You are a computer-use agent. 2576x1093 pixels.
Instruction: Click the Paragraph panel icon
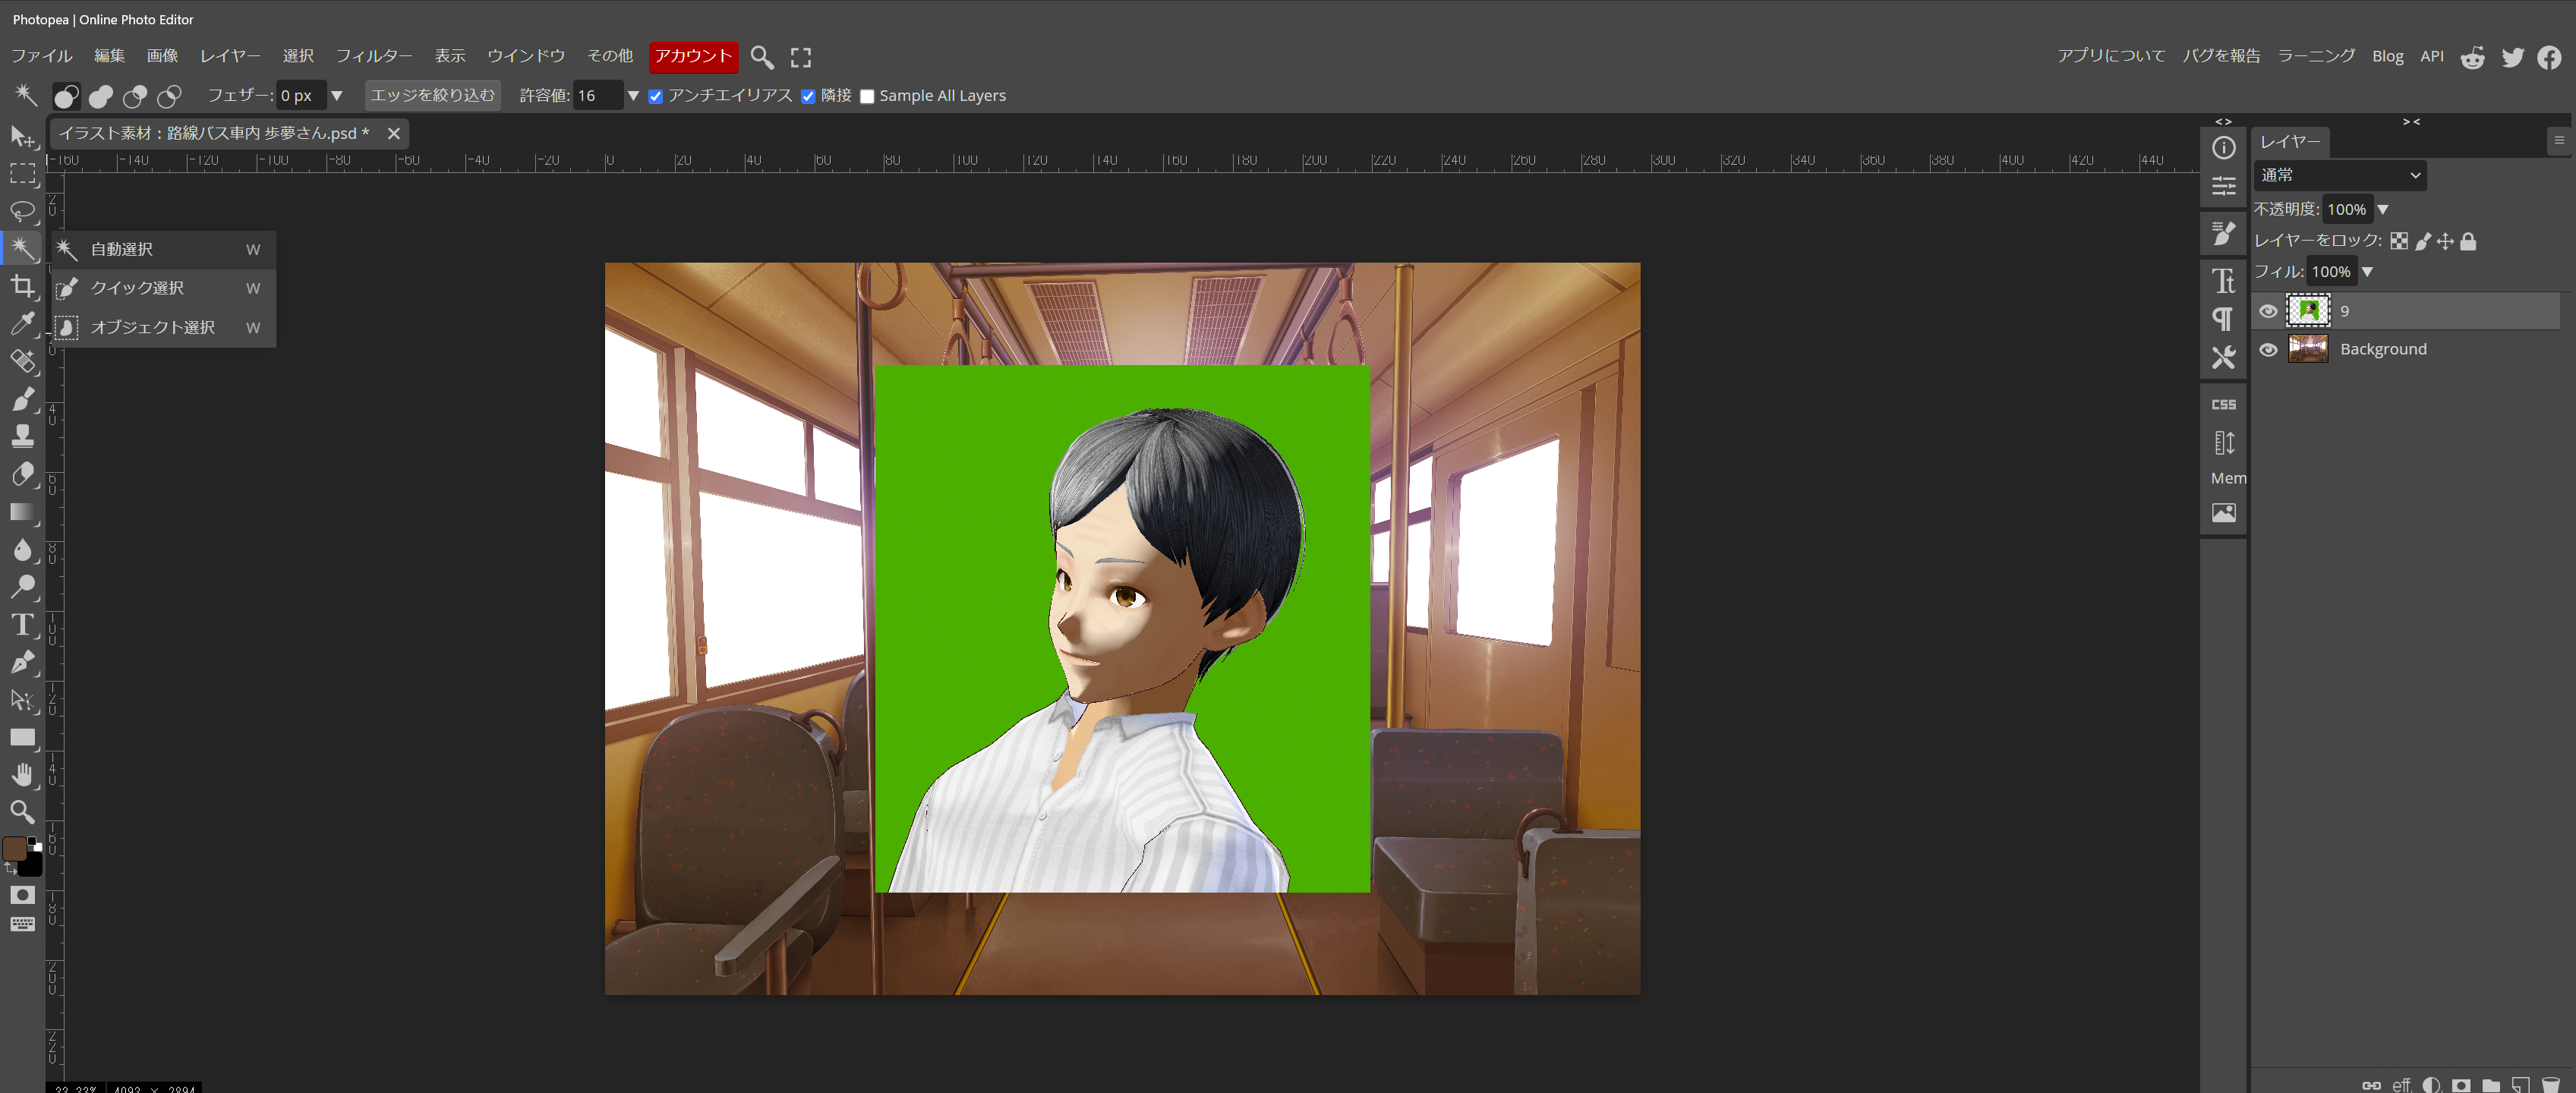point(2223,319)
